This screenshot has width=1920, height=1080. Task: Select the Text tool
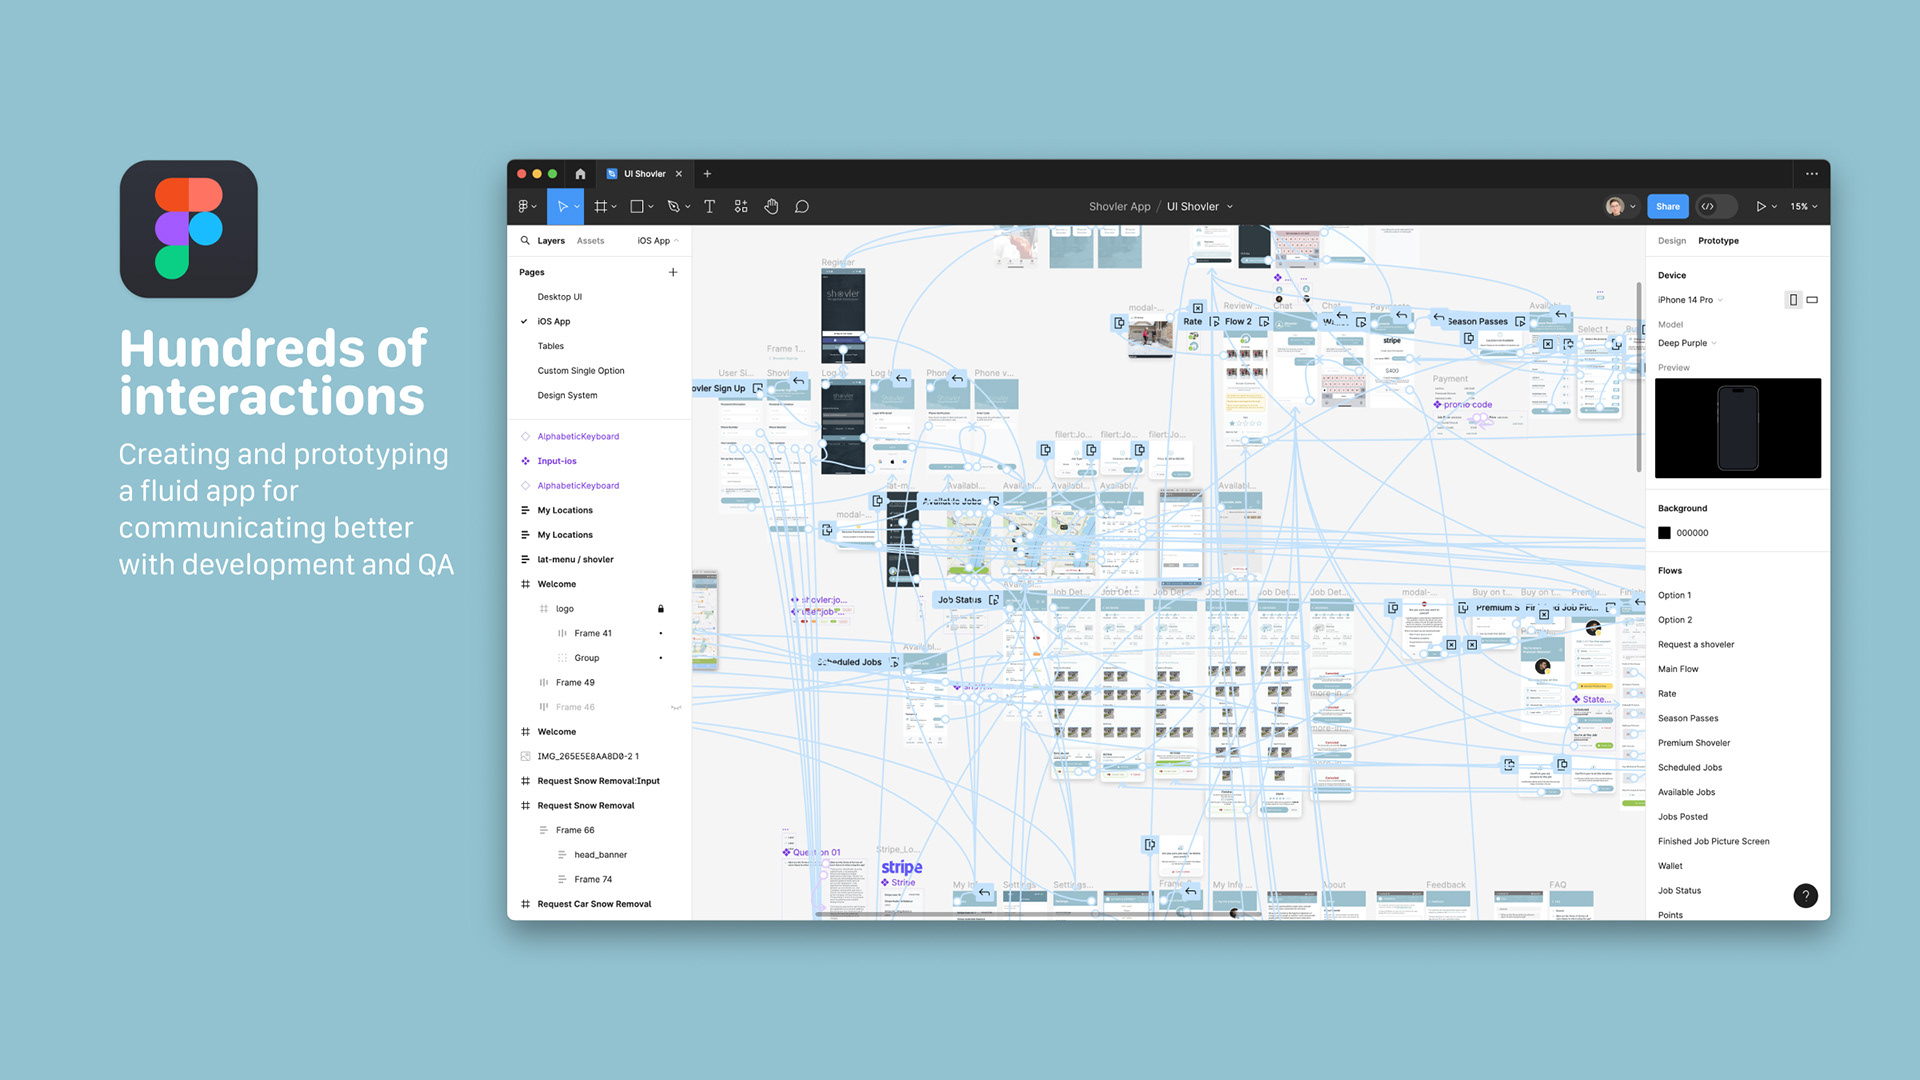[x=709, y=207]
